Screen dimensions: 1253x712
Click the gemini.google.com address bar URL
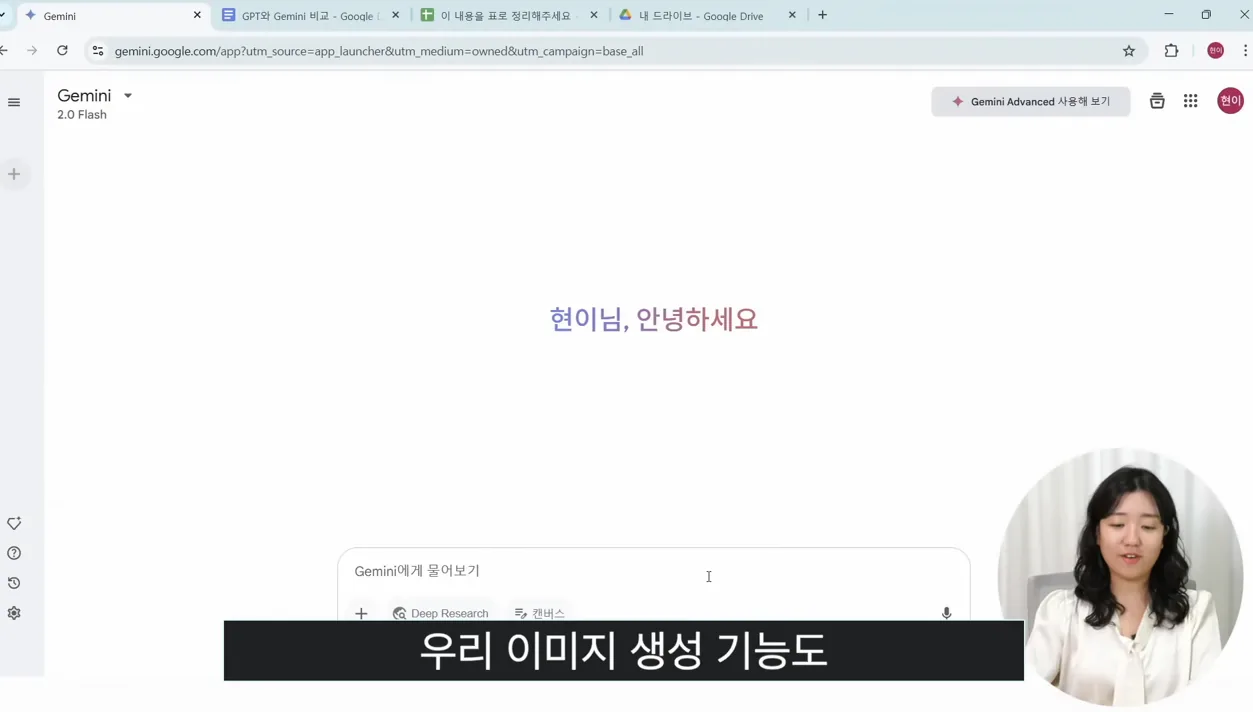(x=379, y=51)
